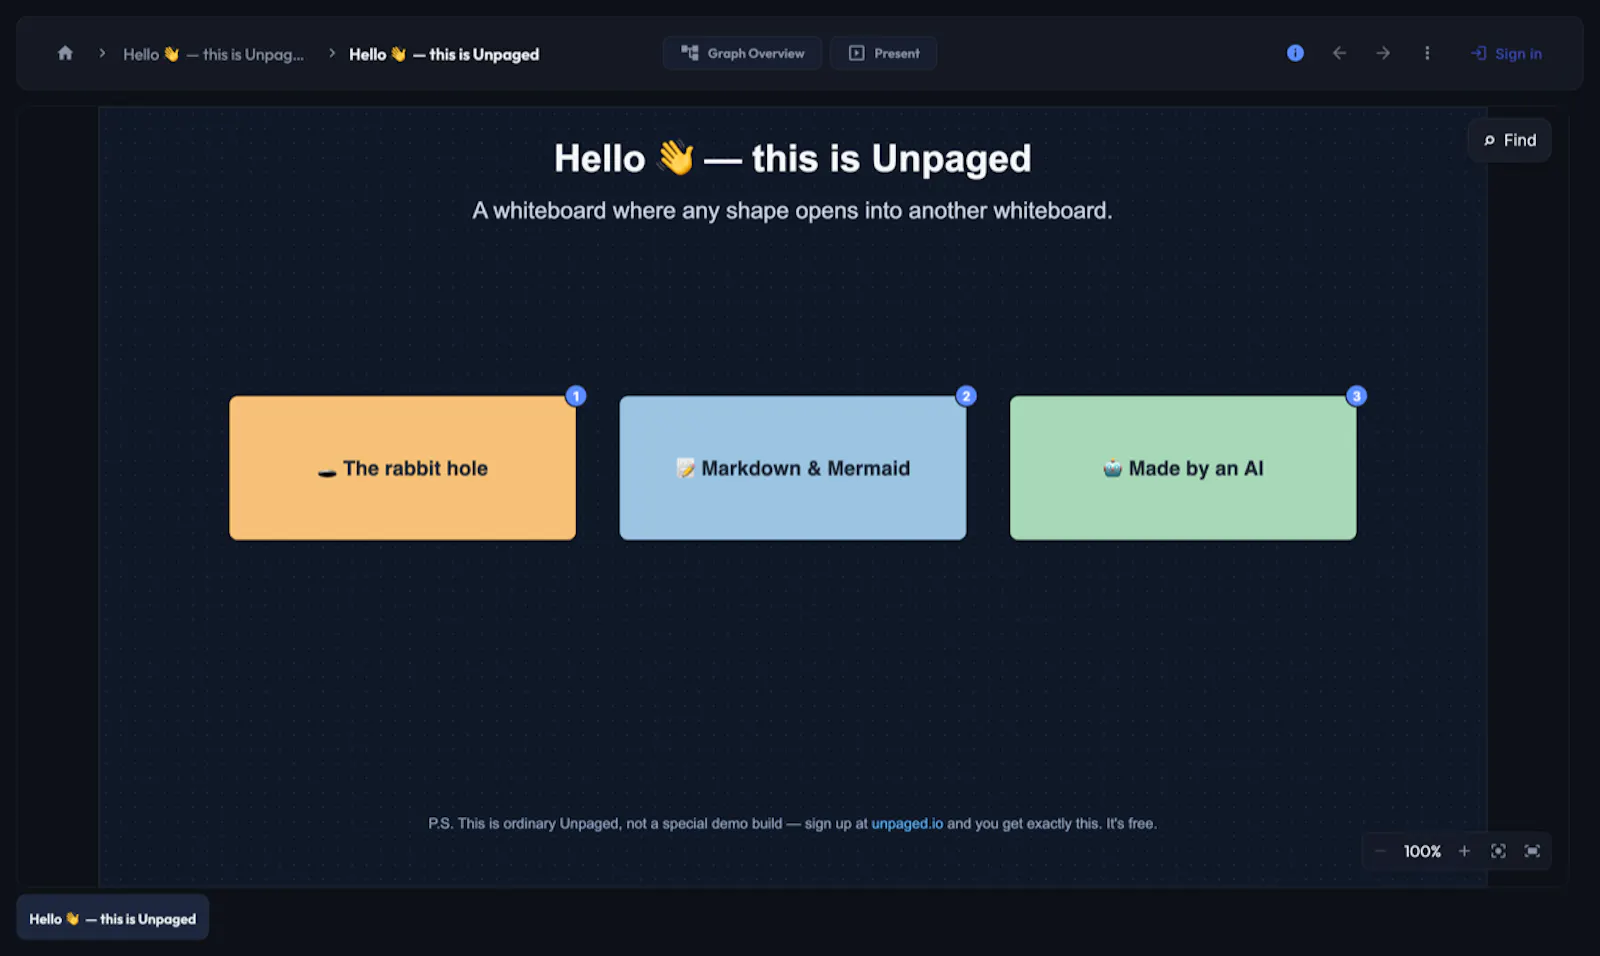
Task: Open the green 'Made by an AI' card
Action: (x=1183, y=468)
